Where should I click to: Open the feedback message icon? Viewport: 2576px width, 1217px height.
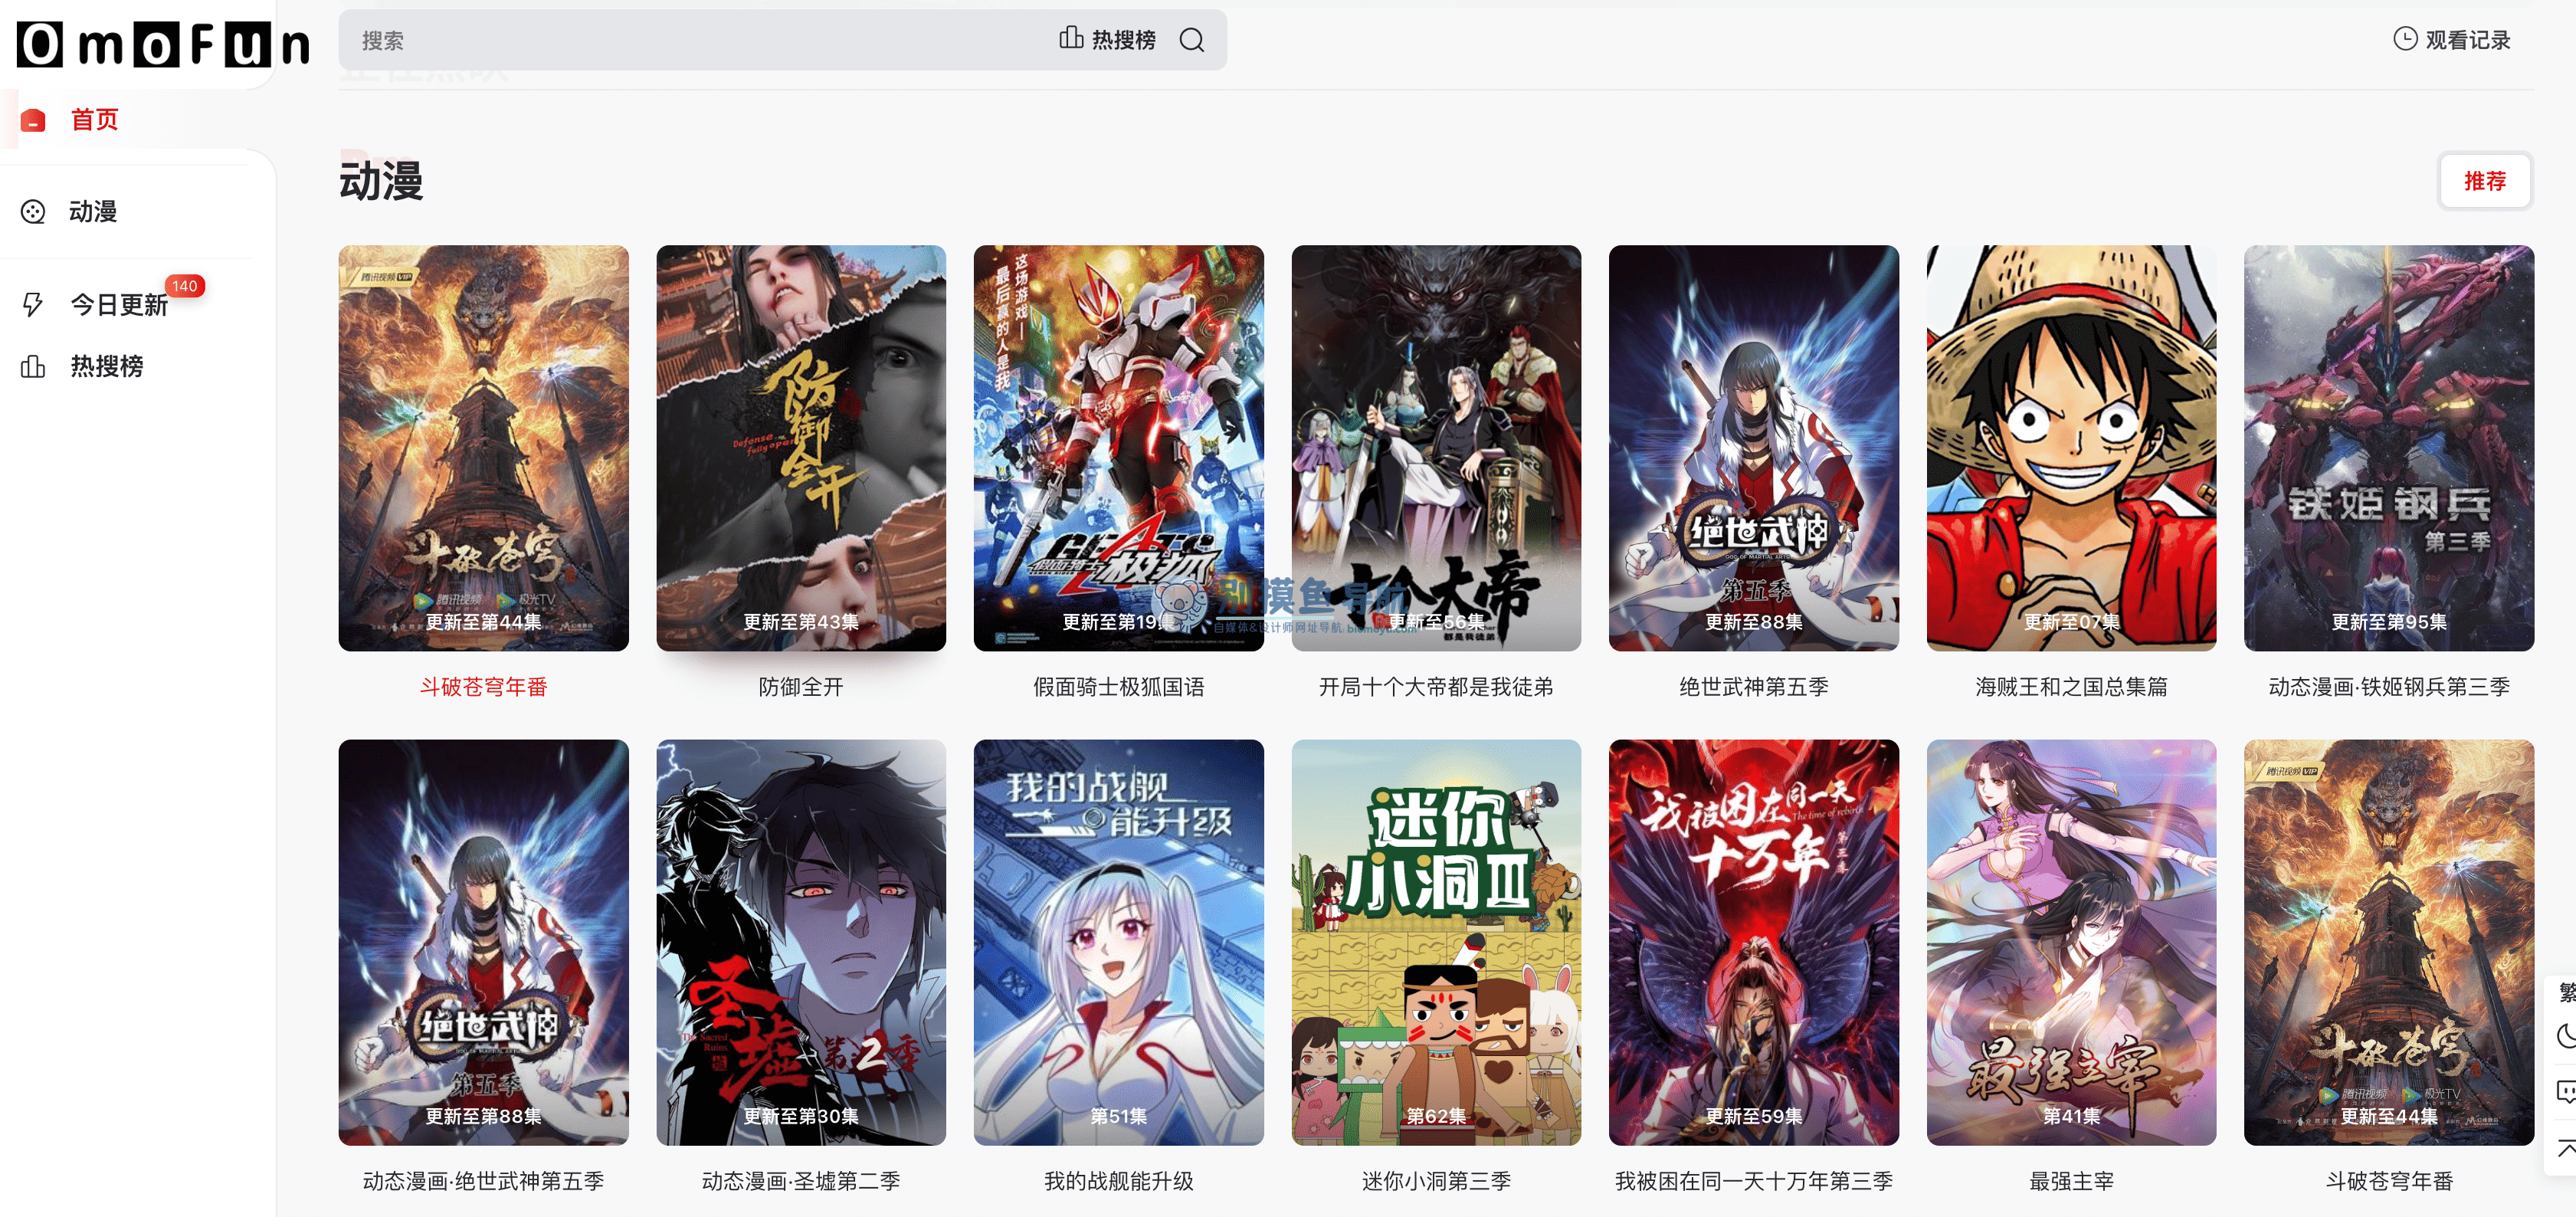point(2566,1091)
